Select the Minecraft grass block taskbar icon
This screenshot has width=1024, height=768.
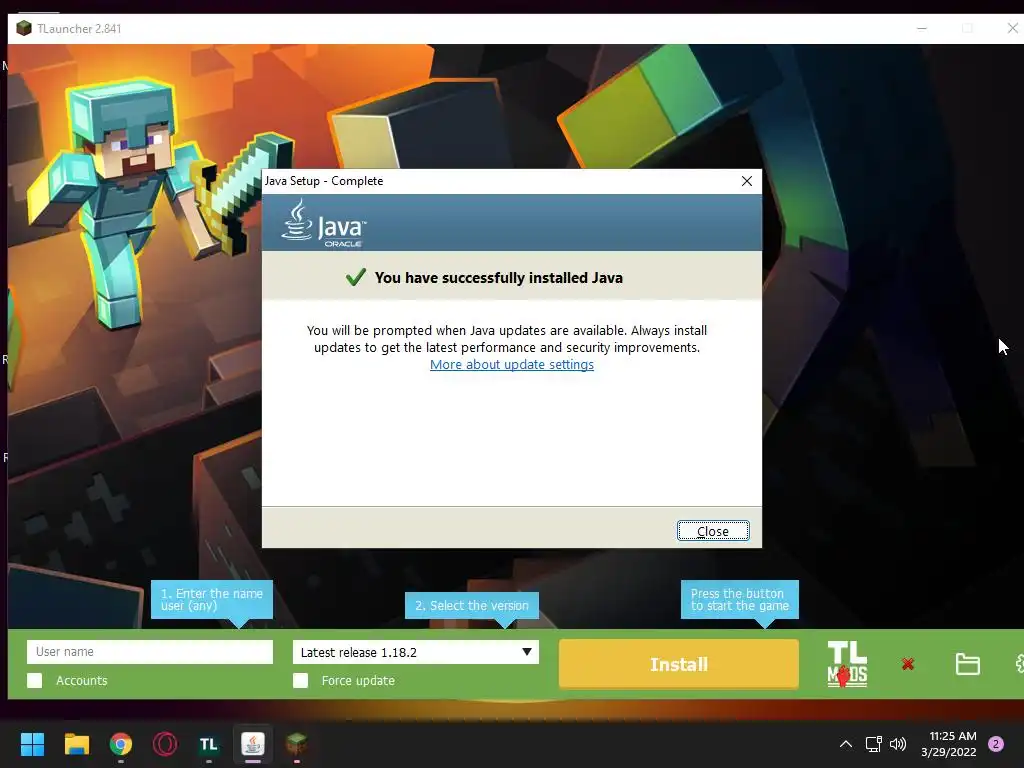click(x=296, y=744)
